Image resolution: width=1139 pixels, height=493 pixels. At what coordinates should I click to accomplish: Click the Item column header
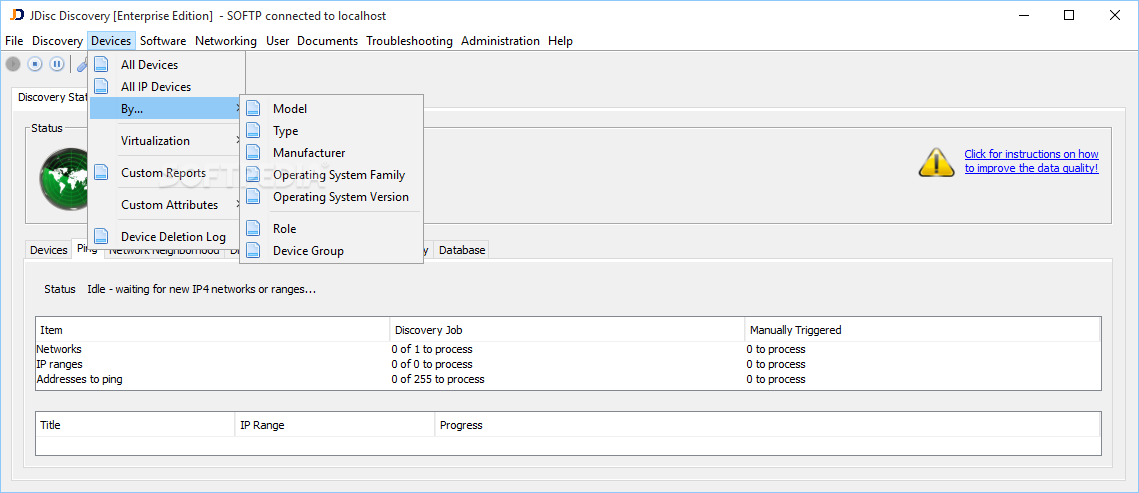coord(212,330)
